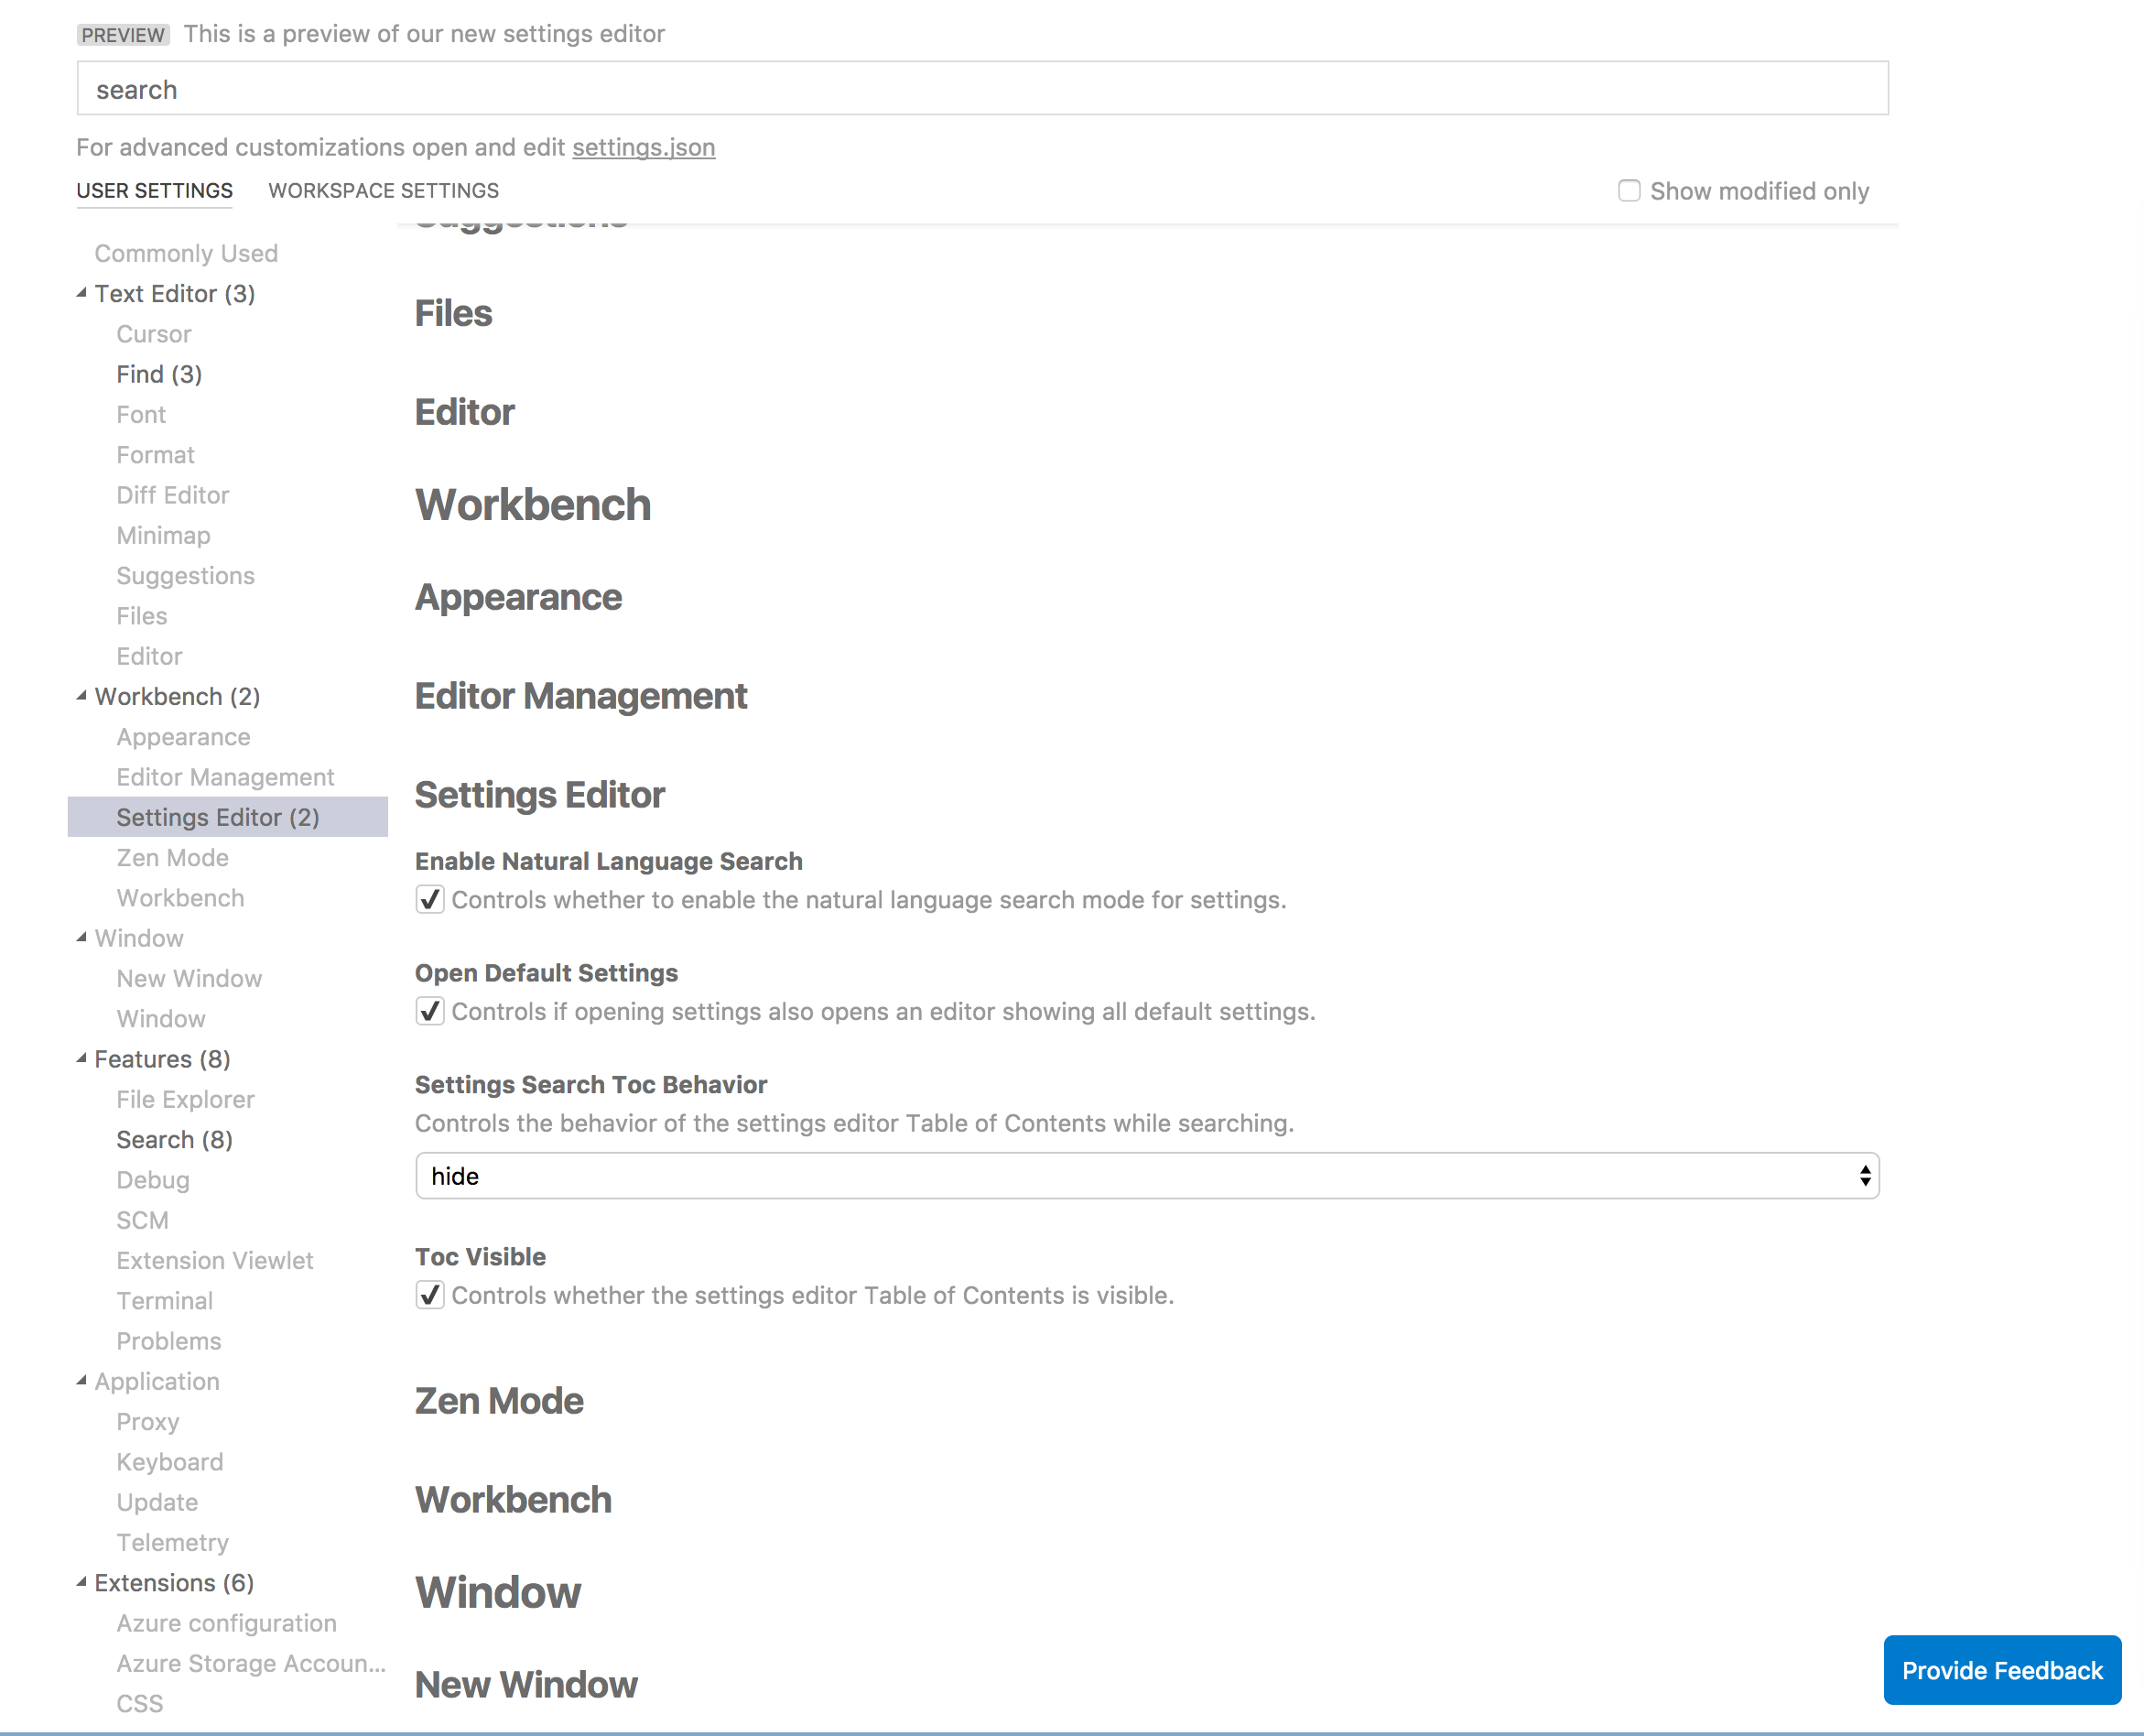Collapse the Workbench tree section
This screenshot has width=2144, height=1736.
pos(83,696)
